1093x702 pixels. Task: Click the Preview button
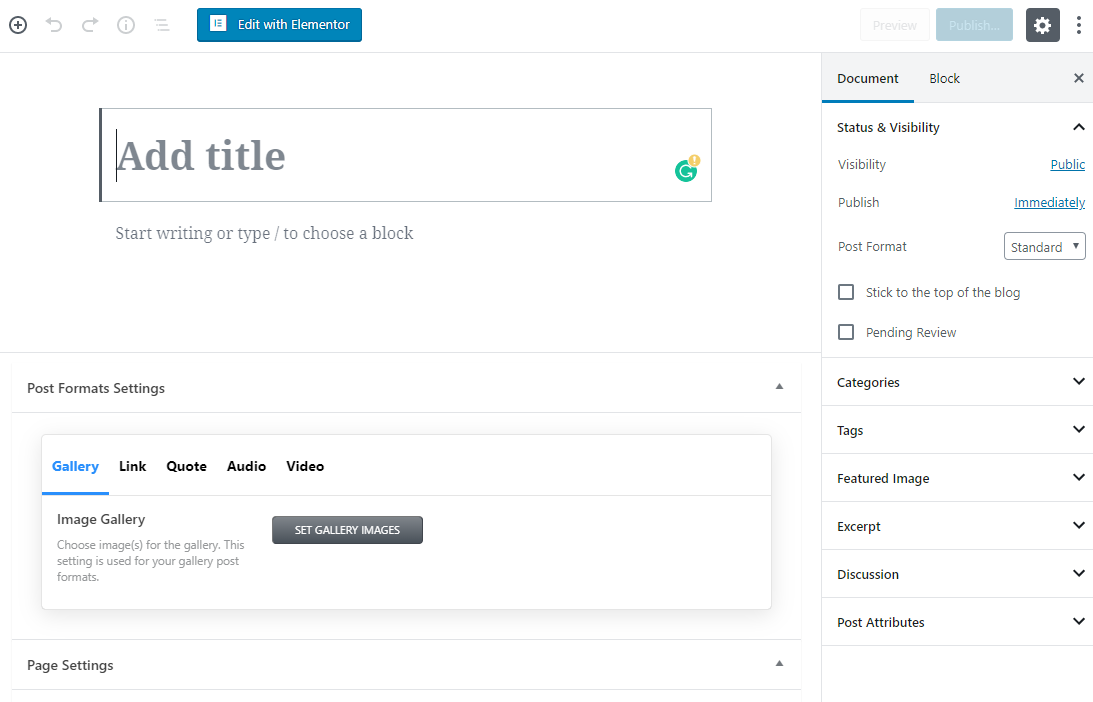click(894, 25)
